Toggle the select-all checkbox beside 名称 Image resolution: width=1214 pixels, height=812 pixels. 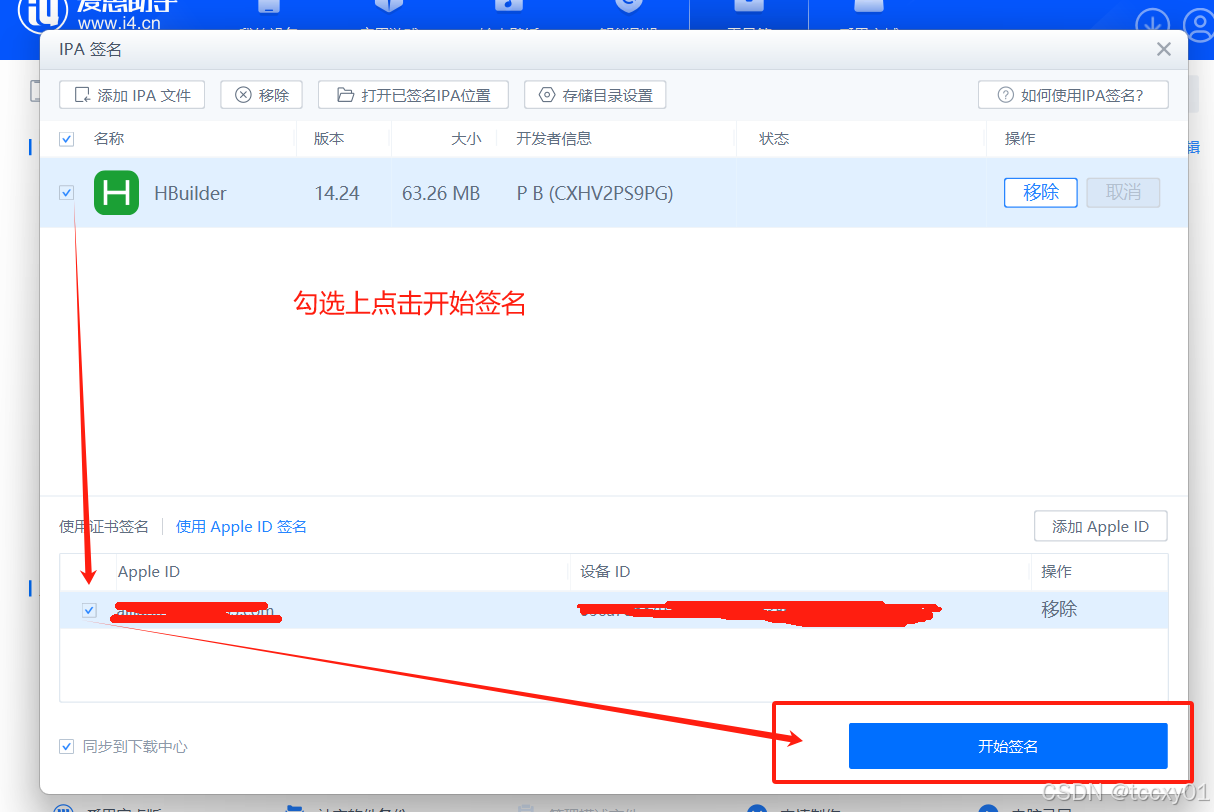[67, 139]
